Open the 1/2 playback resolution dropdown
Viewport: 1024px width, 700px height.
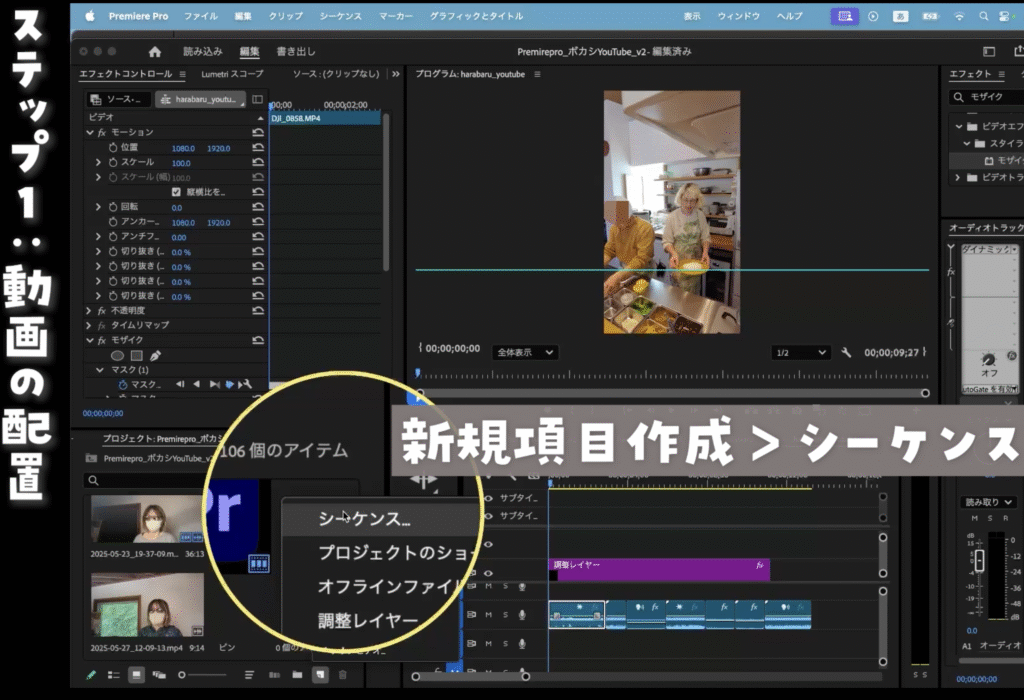(x=801, y=353)
